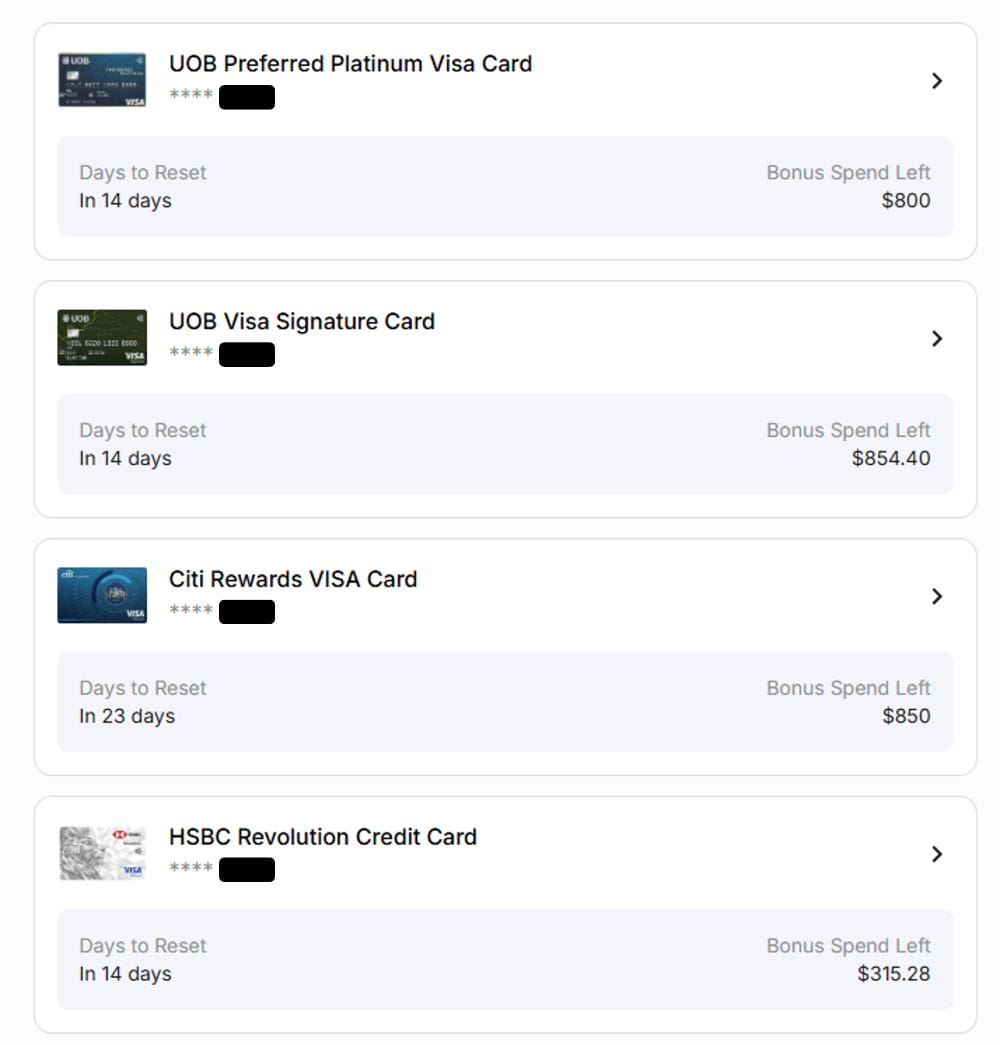1000x1045 pixels.
Task: Click the $315.28 bonus spend left amount
Action: tap(894, 974)
